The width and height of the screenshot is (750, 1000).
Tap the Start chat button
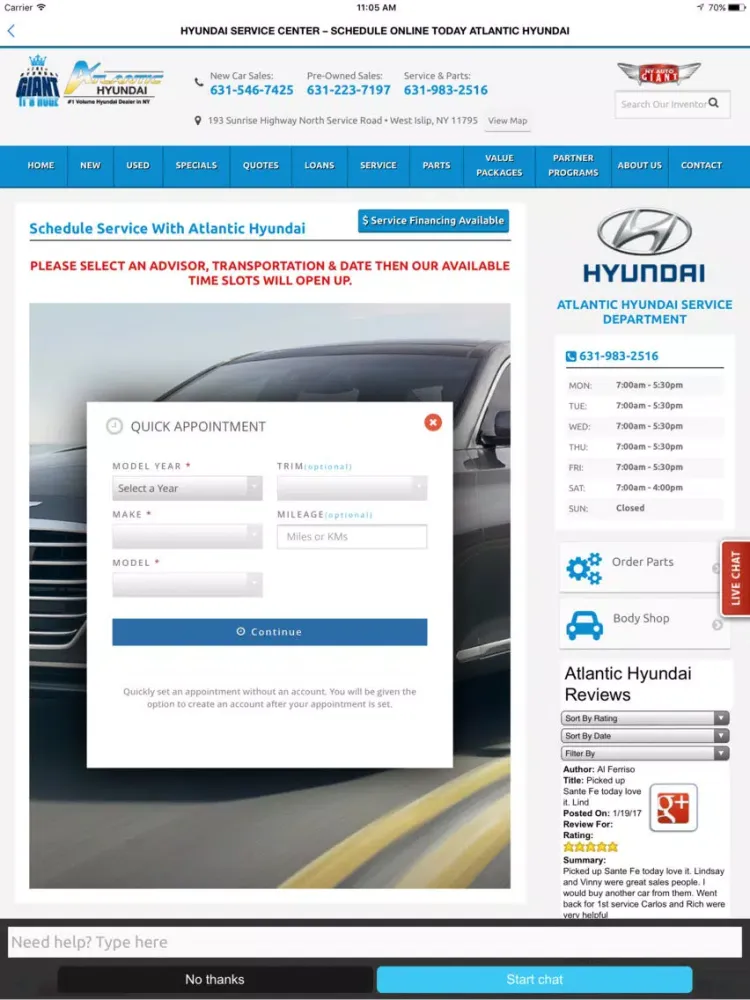pyautogui.click(x=534, y=979)
